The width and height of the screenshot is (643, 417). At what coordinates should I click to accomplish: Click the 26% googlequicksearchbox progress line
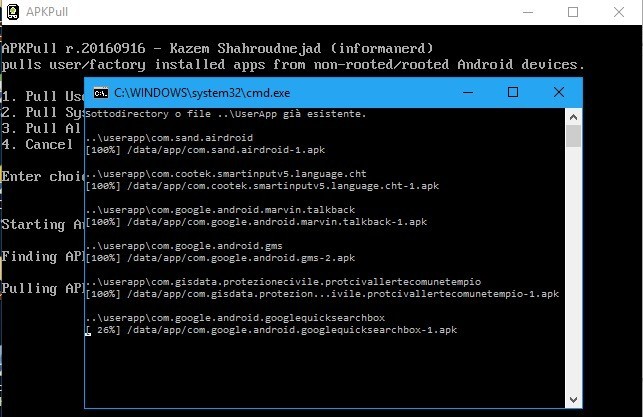tap(272, 330)
